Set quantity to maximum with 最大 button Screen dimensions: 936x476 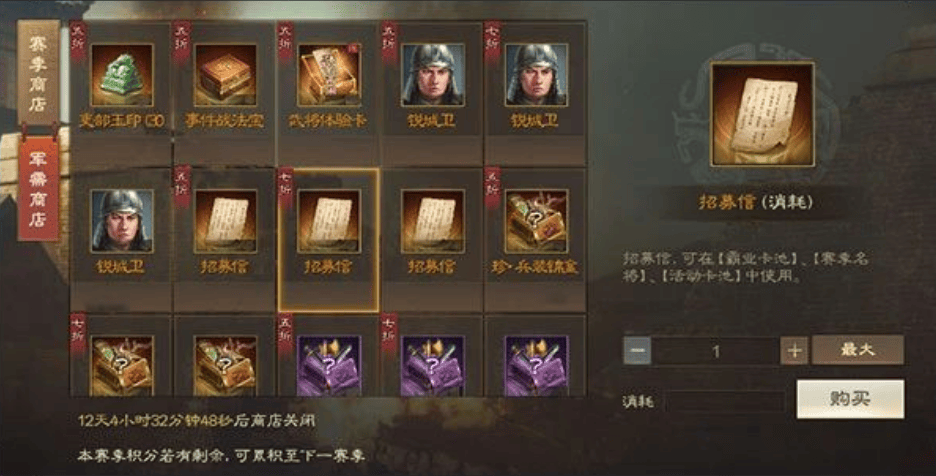coord(858,350)
